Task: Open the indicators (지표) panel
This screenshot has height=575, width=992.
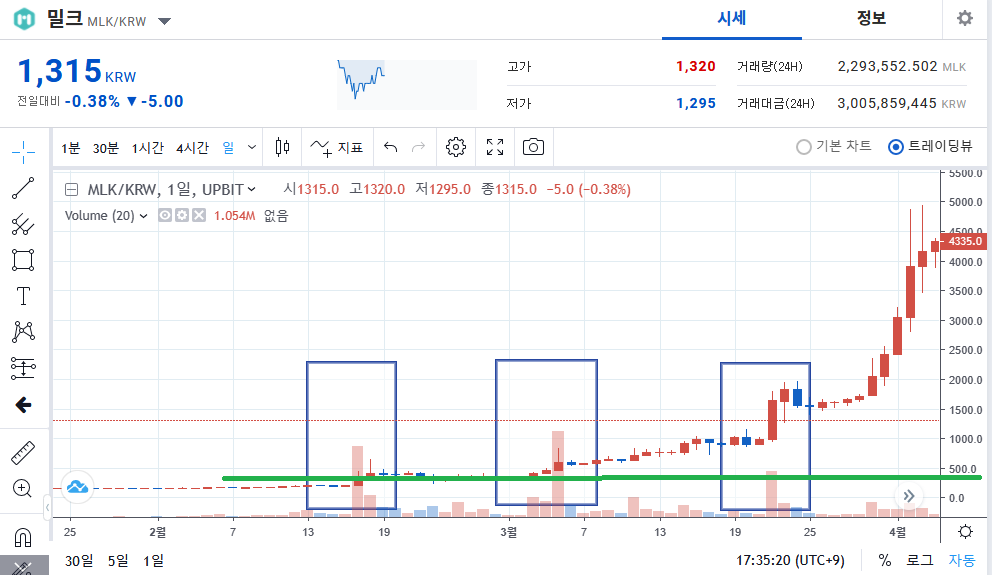Action: pos(337,147)
